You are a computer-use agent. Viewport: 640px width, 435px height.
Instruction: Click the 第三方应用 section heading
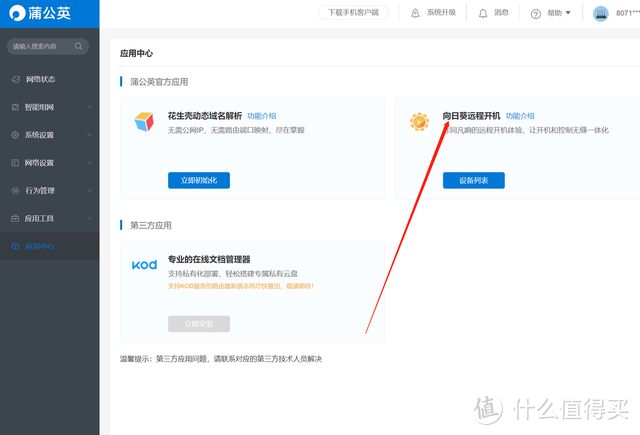tap(151, 225)
